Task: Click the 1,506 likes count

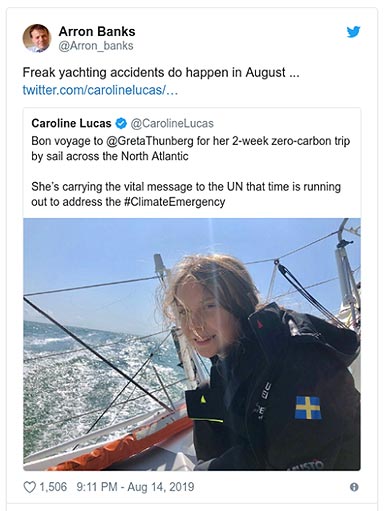Action: tap(53, 487)
